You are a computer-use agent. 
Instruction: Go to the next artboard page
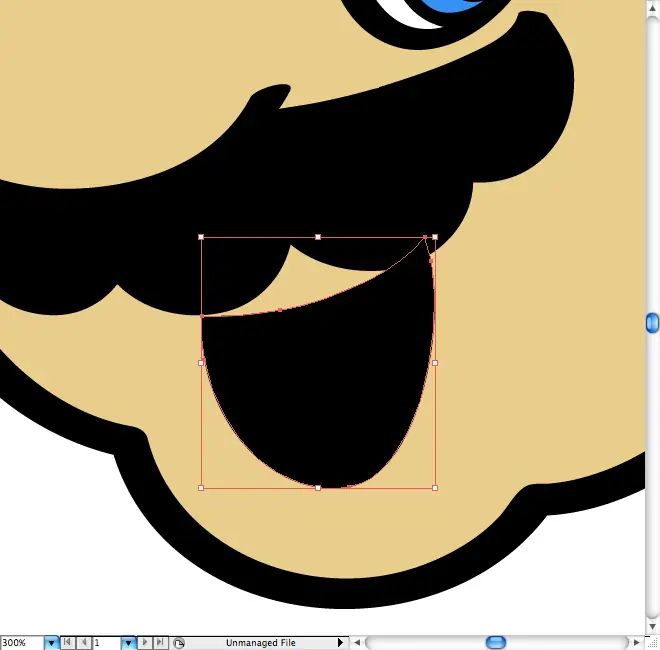(144, 642)
